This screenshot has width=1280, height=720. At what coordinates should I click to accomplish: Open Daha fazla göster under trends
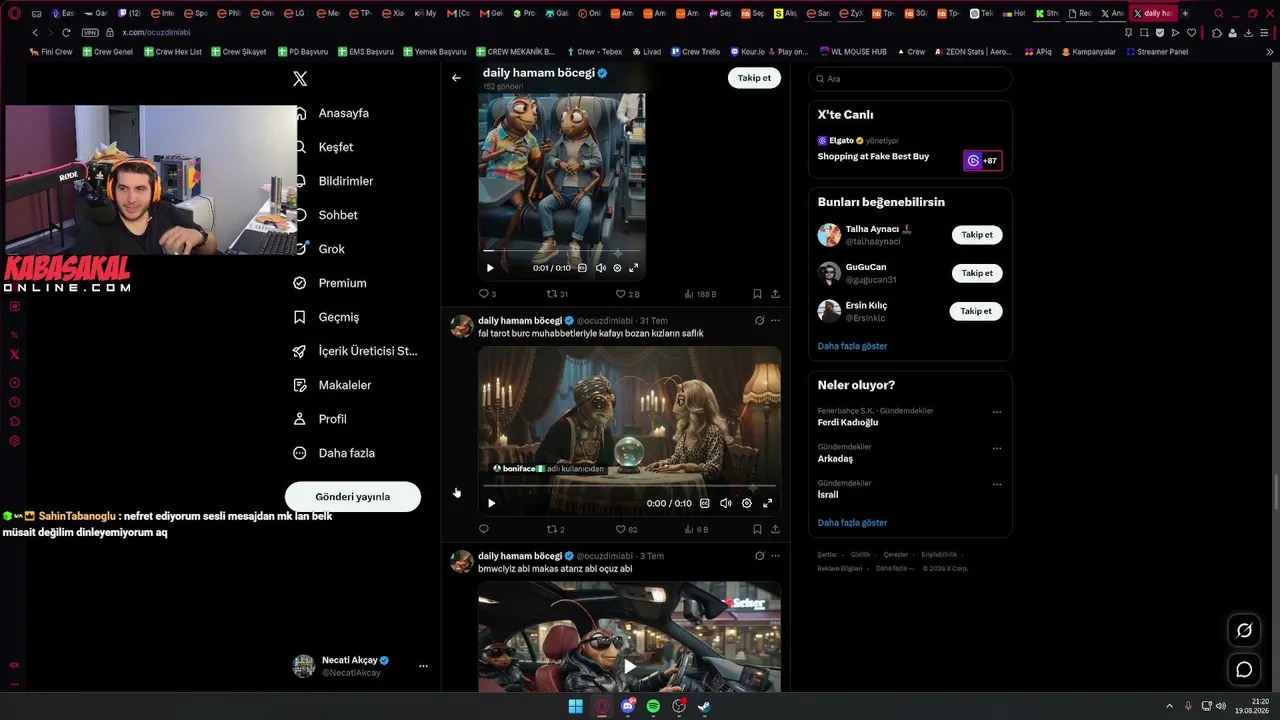[852, 523]
